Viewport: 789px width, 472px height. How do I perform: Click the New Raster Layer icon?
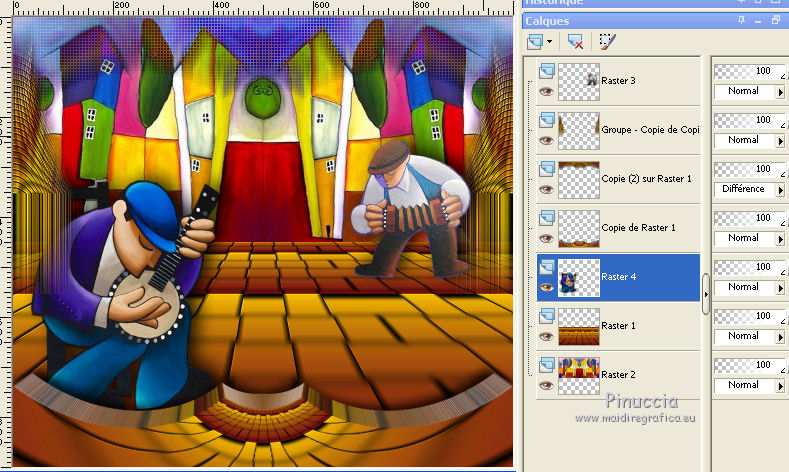[x=535, y=41]
